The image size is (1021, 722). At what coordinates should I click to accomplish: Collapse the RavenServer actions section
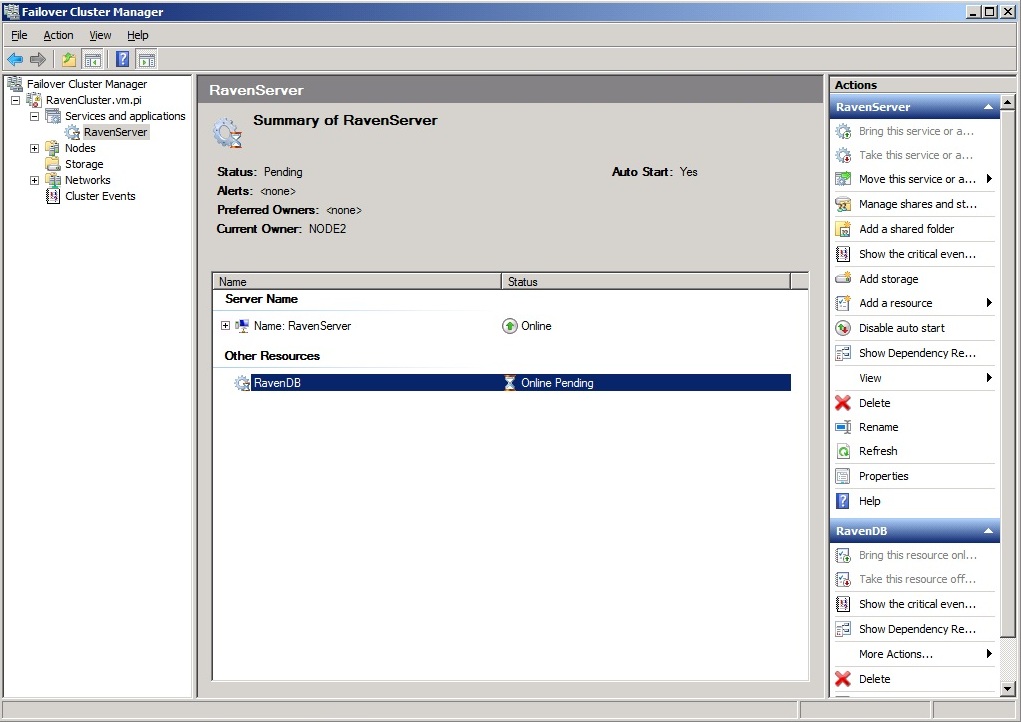point(988,107)
